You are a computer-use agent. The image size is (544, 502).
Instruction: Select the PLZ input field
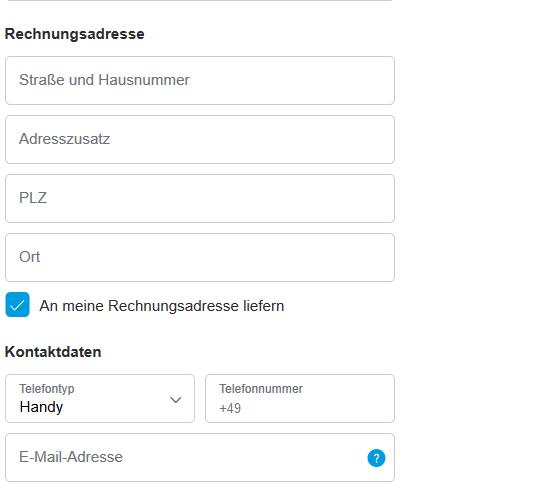(x=200, y=198)
